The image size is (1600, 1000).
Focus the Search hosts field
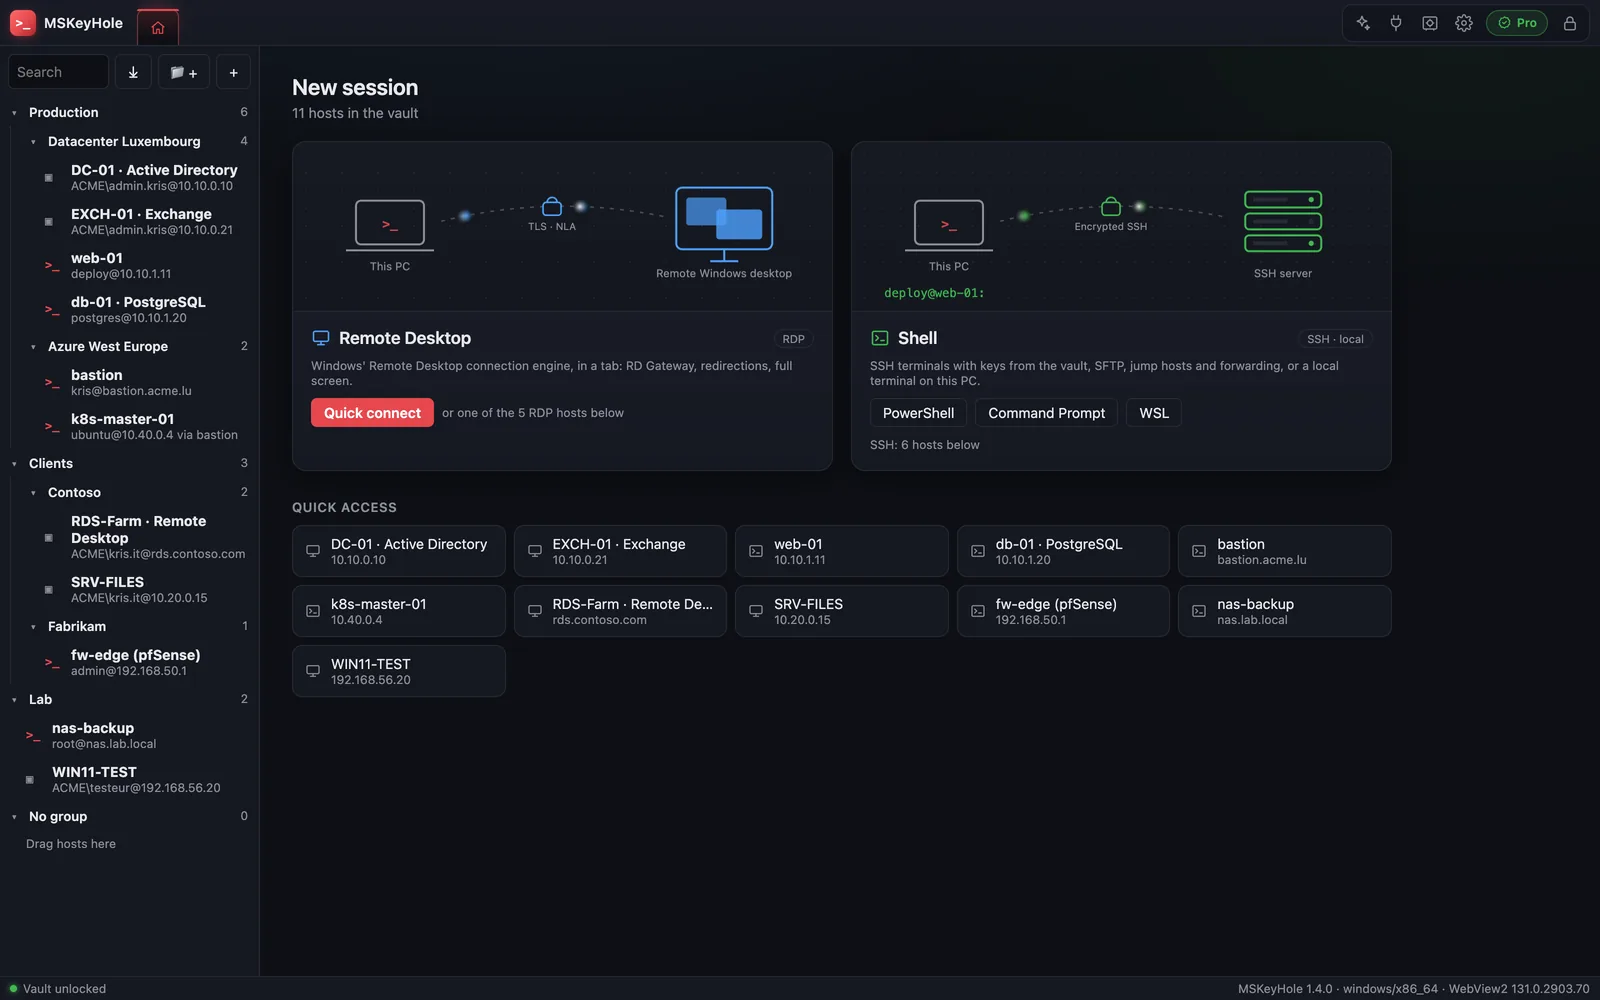tap(58, 72)
